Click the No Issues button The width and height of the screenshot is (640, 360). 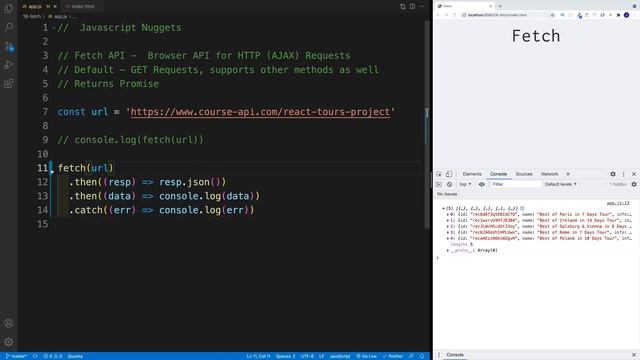[x=447, y=194]
